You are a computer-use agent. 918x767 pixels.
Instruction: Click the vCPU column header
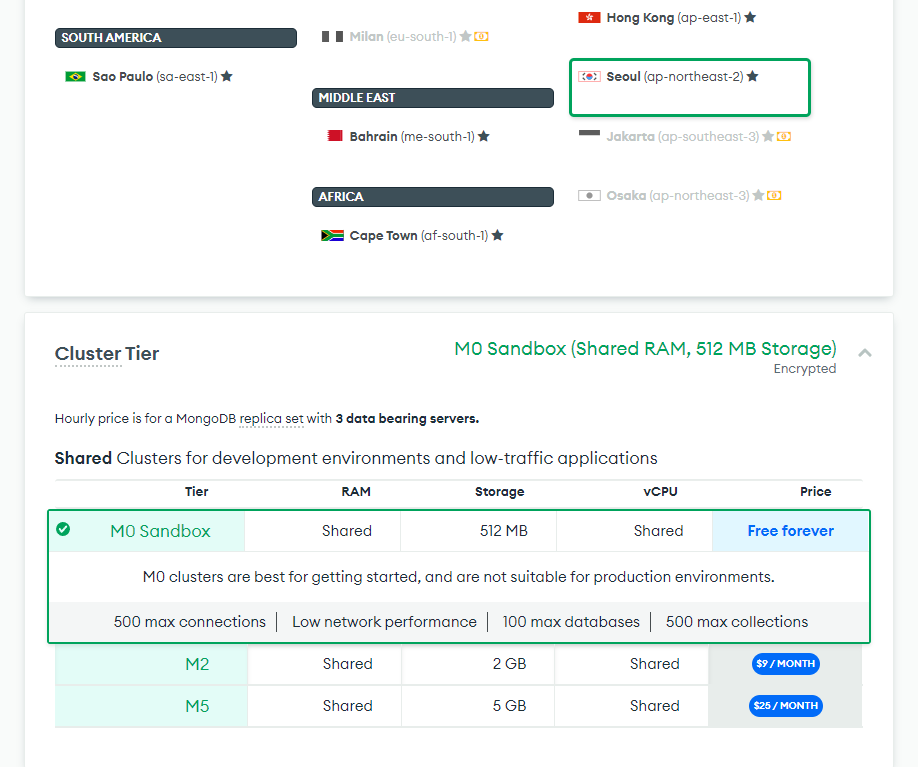tap(660, 492)
